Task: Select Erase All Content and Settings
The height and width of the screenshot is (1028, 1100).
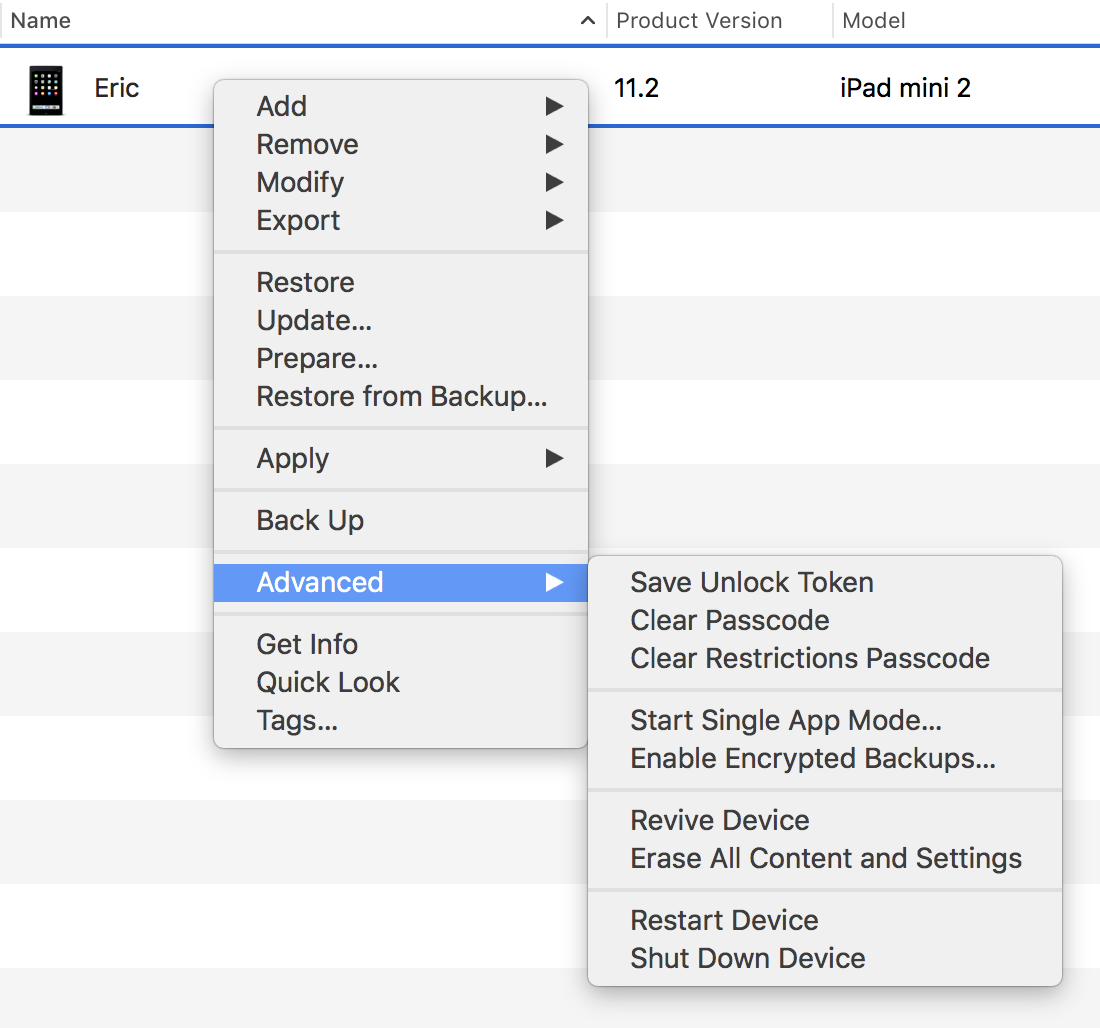Action: click(x=825, y=858)
